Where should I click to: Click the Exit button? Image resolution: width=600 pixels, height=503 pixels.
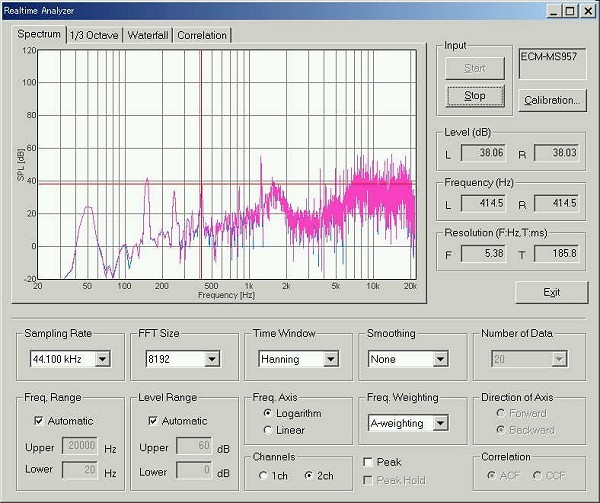551,292
